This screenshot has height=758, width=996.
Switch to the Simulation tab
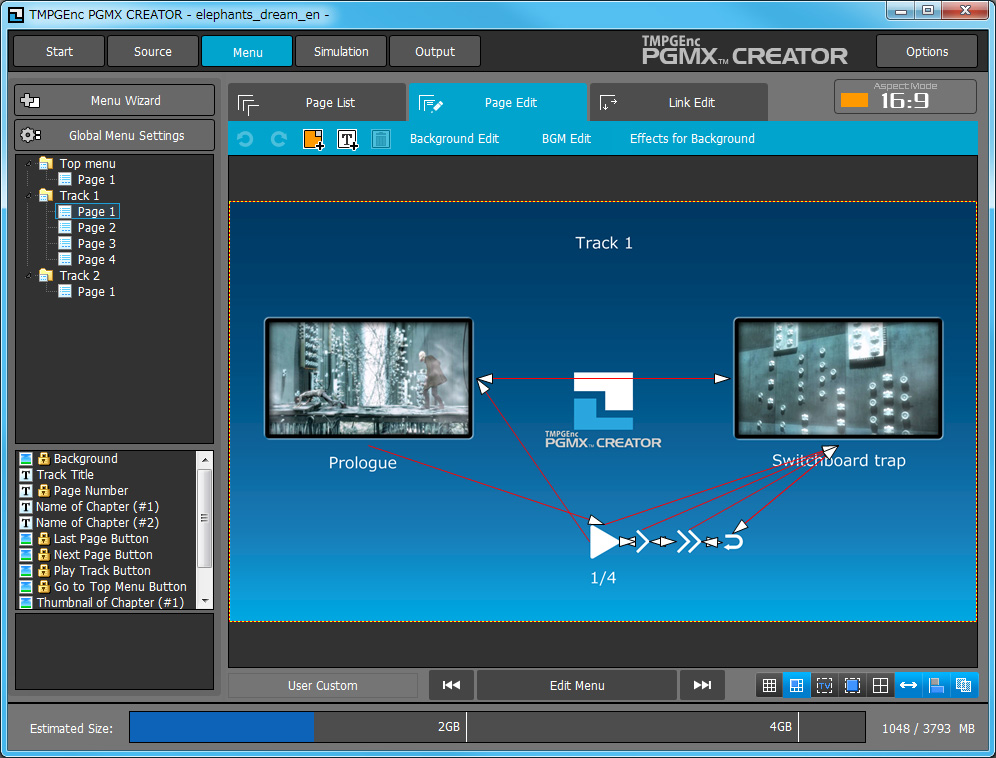(340, 51)
